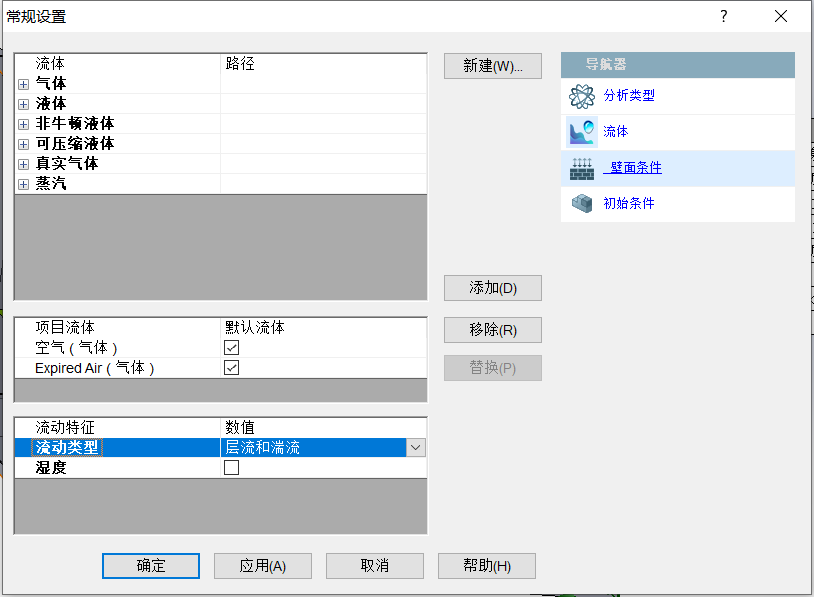Open the 流动类型 dropdown

pyautogui.click(x=415, y=447)
